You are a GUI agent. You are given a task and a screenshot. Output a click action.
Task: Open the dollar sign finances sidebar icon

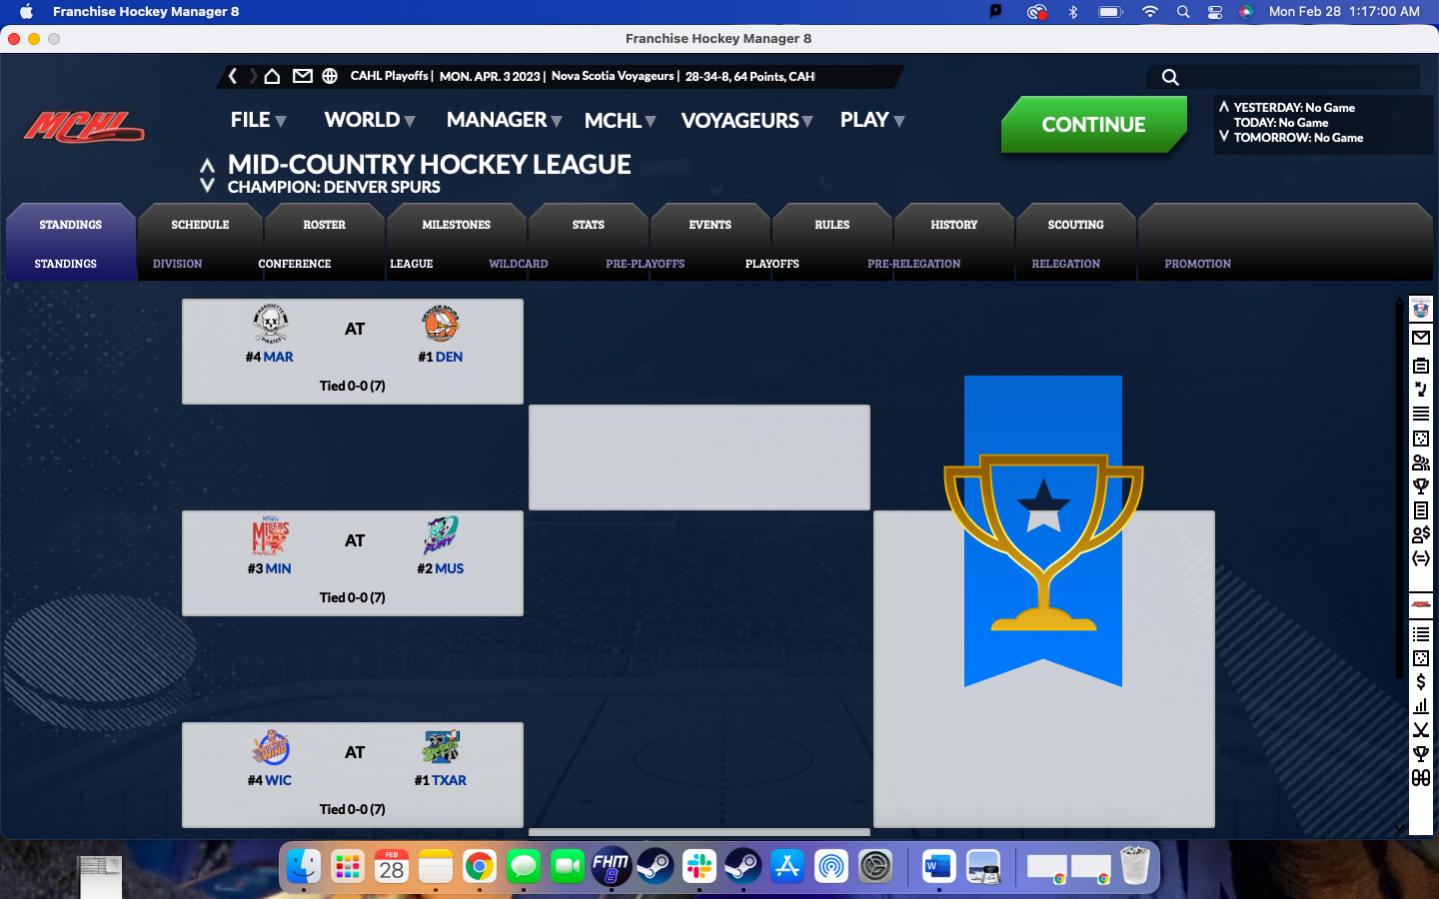pos(1420,682)
